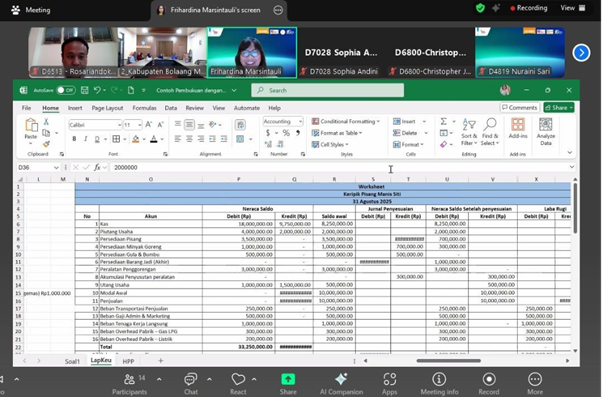Open Zoom Participants panel
This screenshot has height=397, width=602.
point(129,384)
